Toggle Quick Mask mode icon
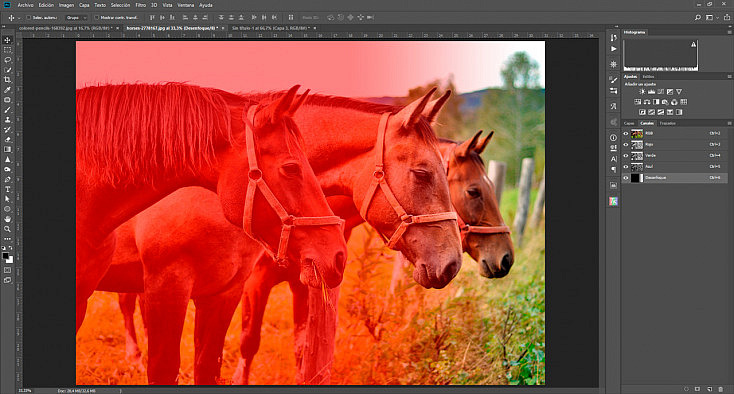This screenshot has width=734, height=394. (7, 270)
